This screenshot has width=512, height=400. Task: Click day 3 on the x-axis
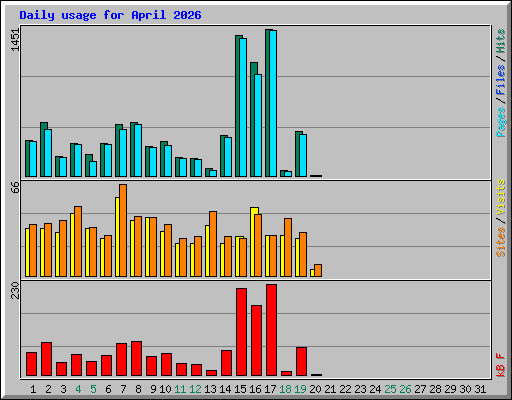click(x=63, y=389)
